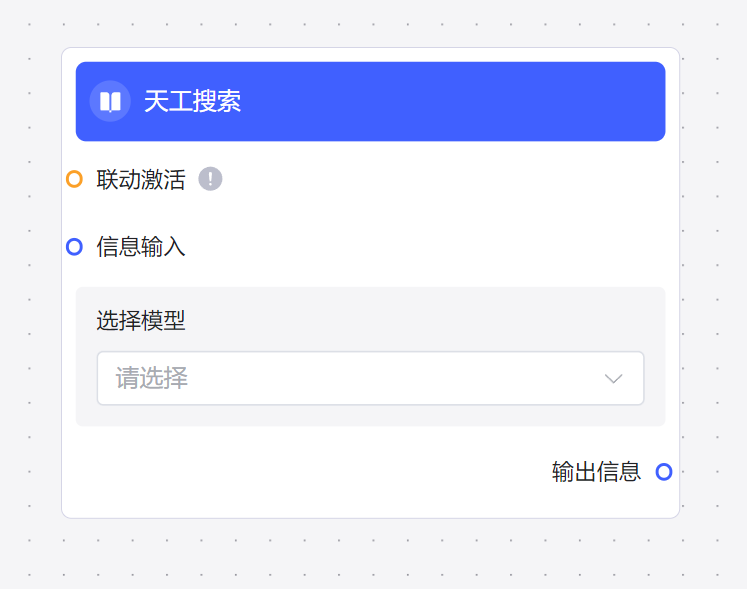Click the chevron arrow in model dropdown

(x=614, y=378)
